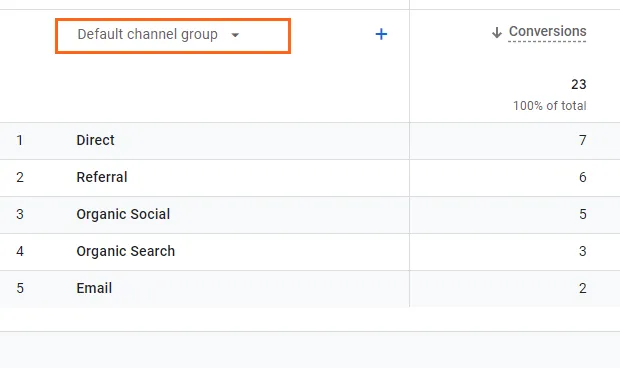Image resolution: width=620 pixels, height=368 pixels.
Task: Select the Email channel row label
Action: coord(94,288)
